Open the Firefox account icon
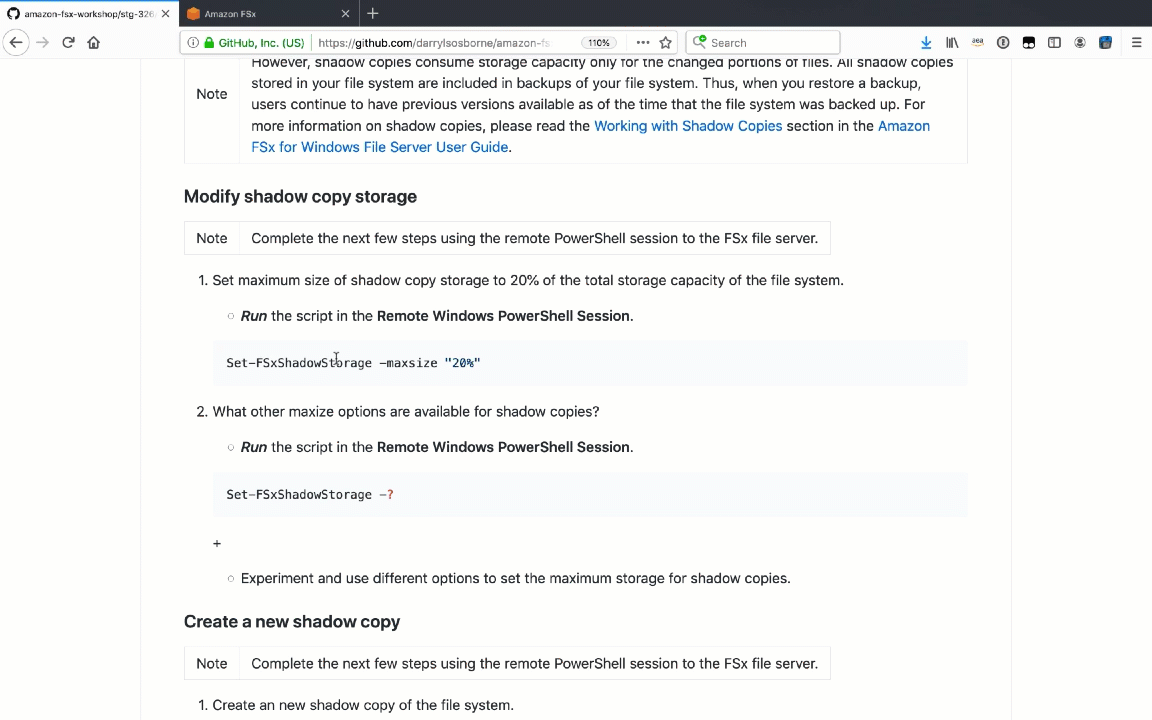Screen dimensions: 1152x720 [1080, 43]
